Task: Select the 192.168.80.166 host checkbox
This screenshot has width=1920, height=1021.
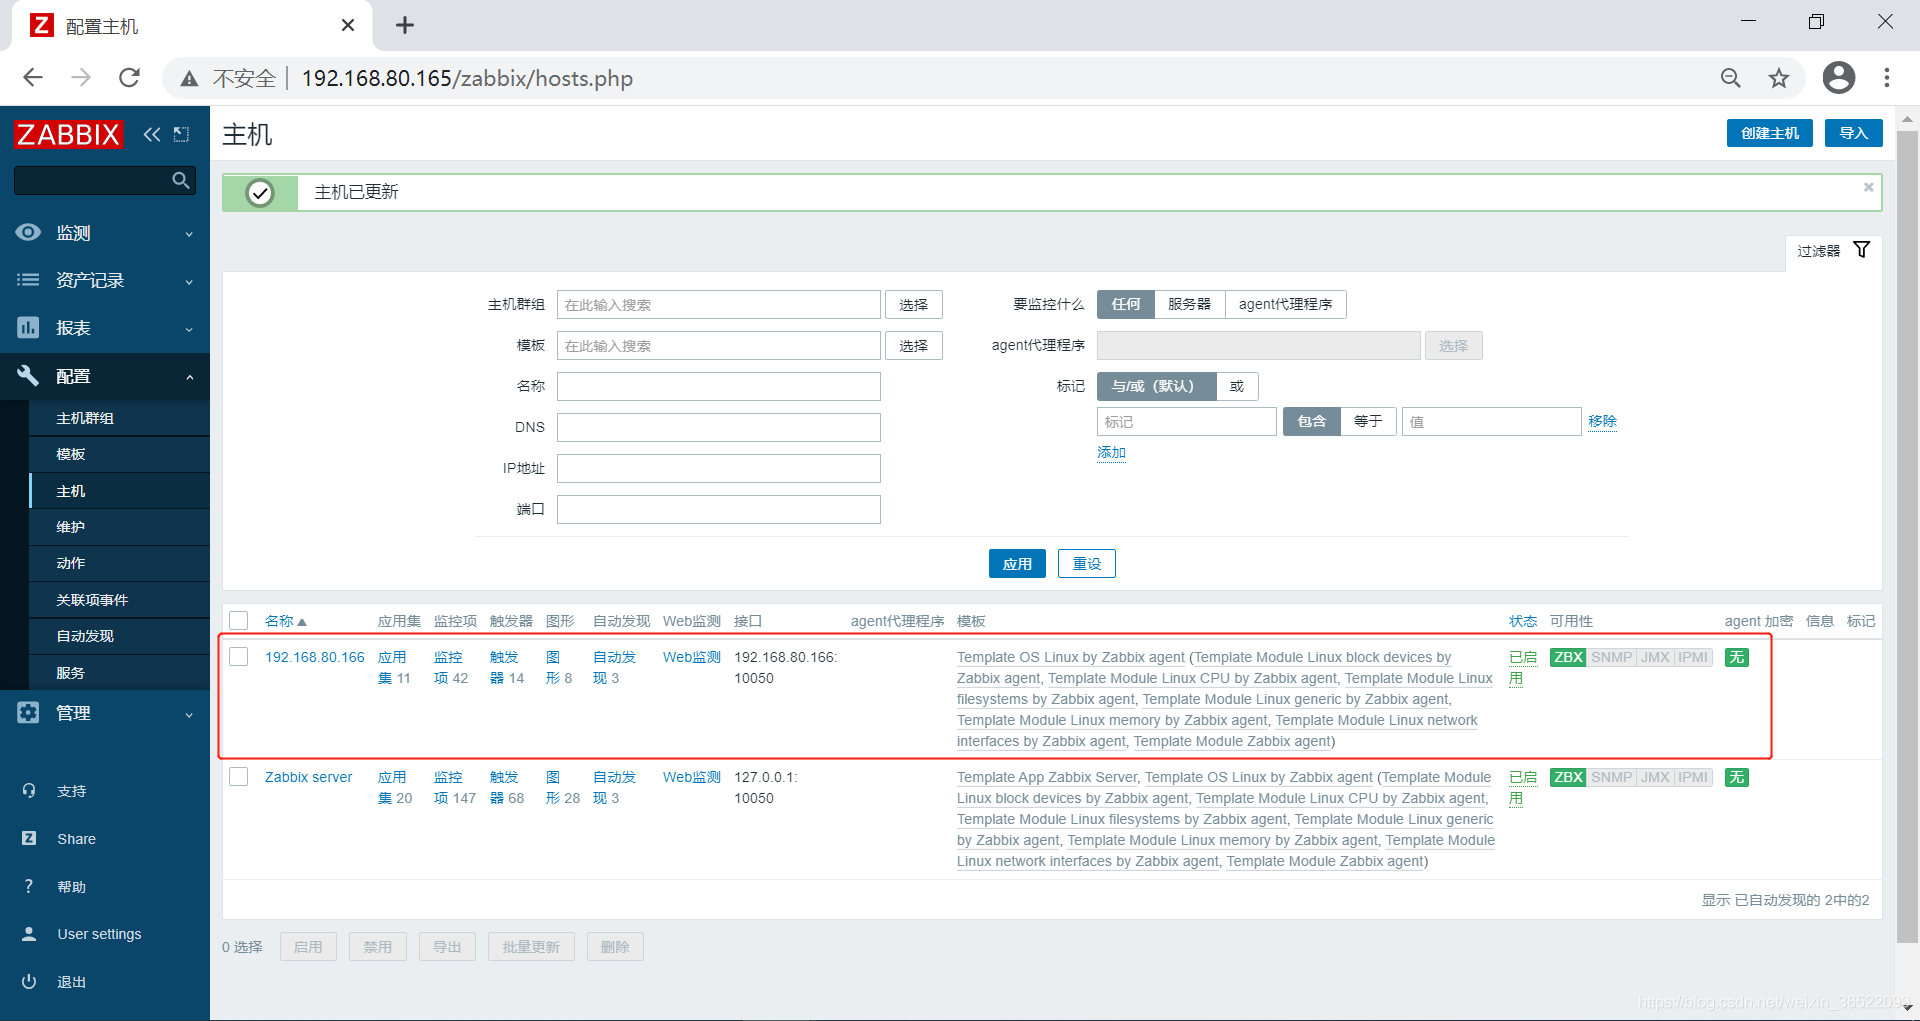Action: [239, 657]
